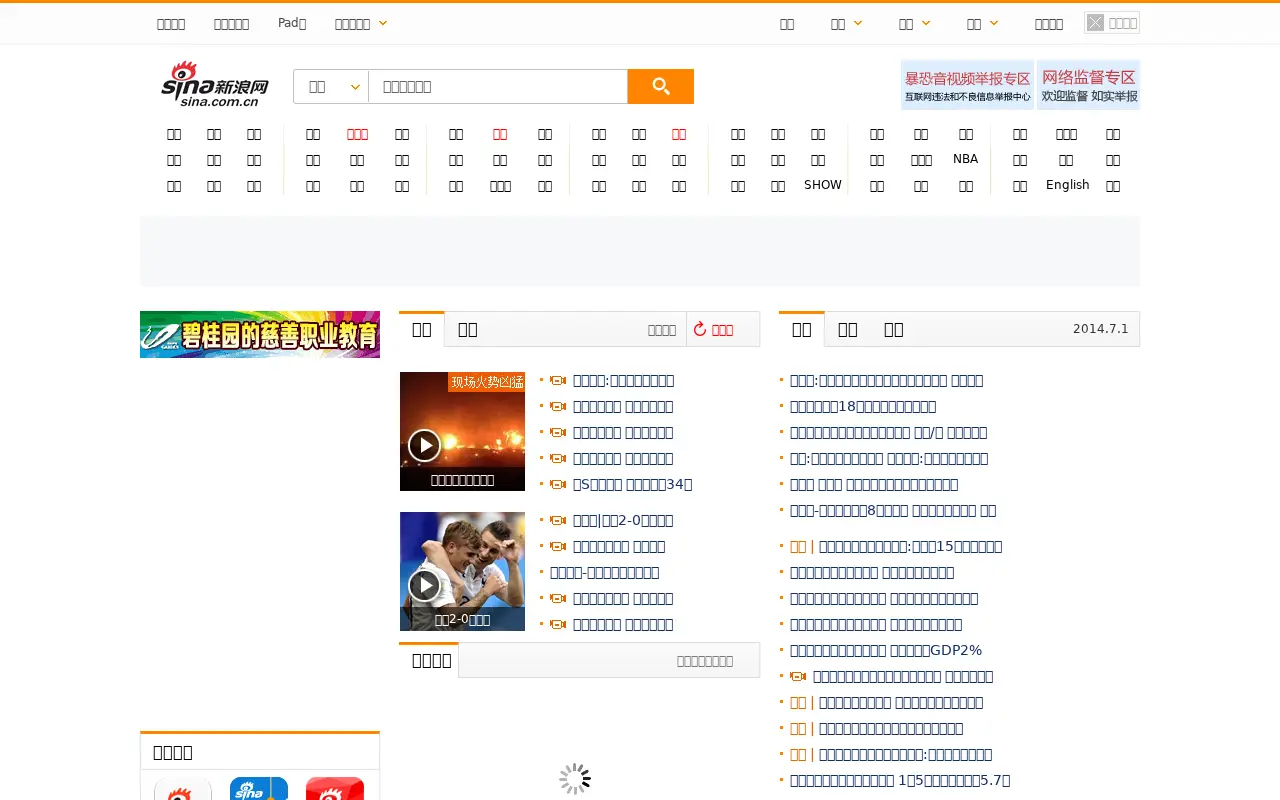Click the red refresh arrow icon

pos(700,329)
